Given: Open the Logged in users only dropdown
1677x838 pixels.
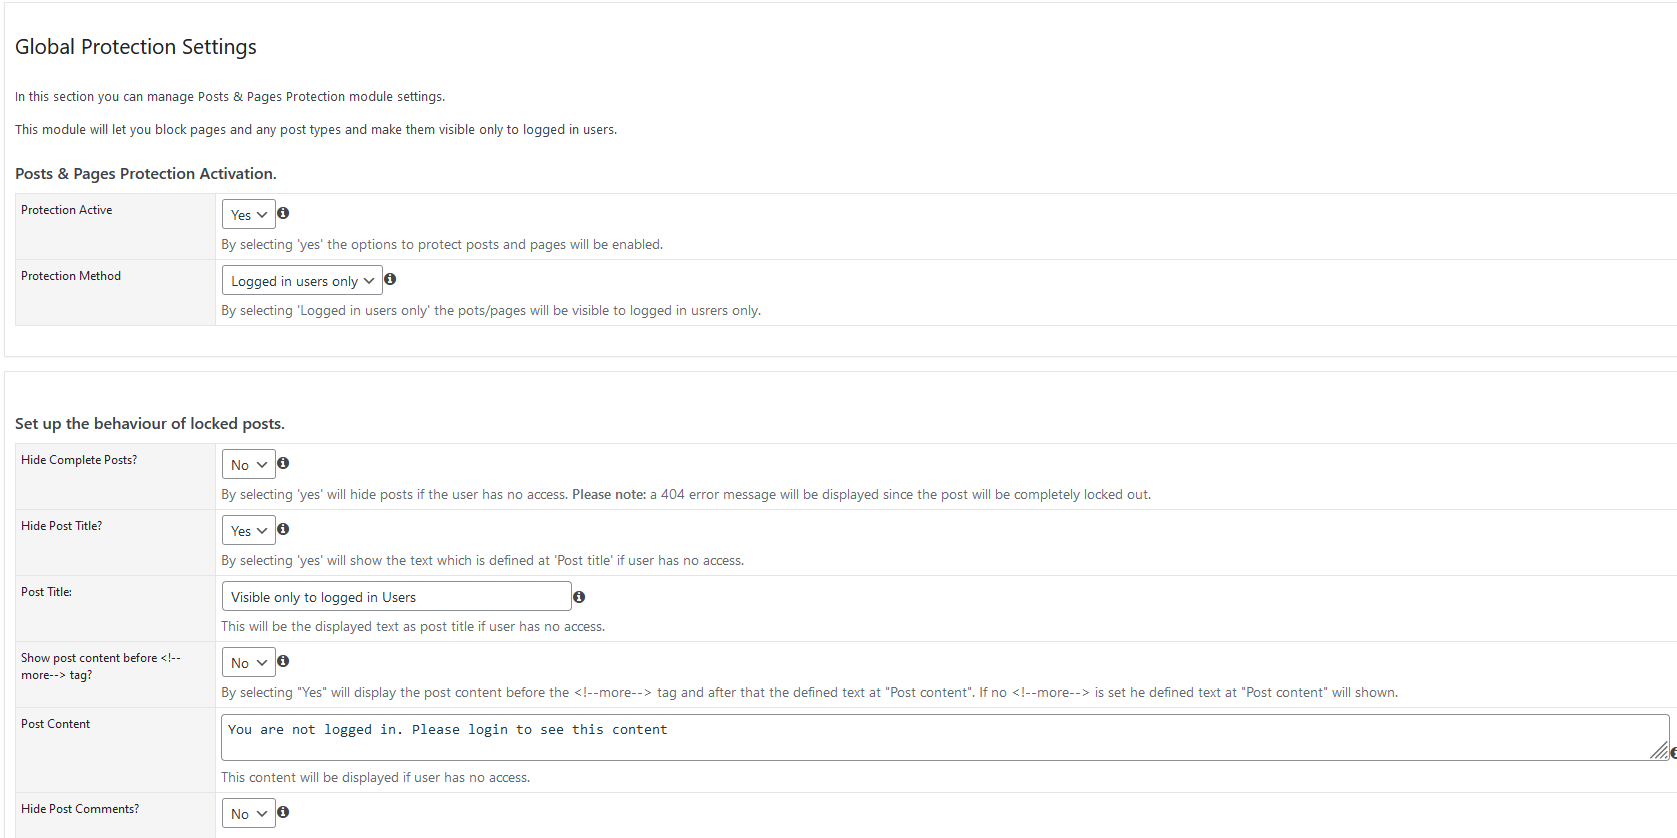Looking at the screenshot, I should [302, 280].
